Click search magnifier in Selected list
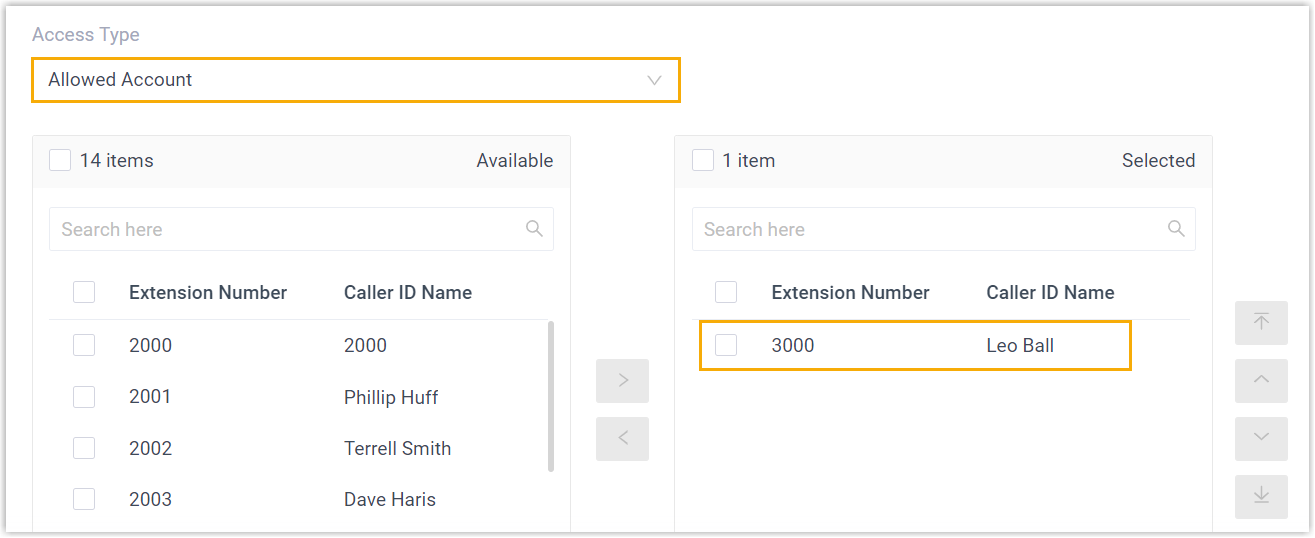This screenshot has height=538, width=1315. (x=1176, y=229)
